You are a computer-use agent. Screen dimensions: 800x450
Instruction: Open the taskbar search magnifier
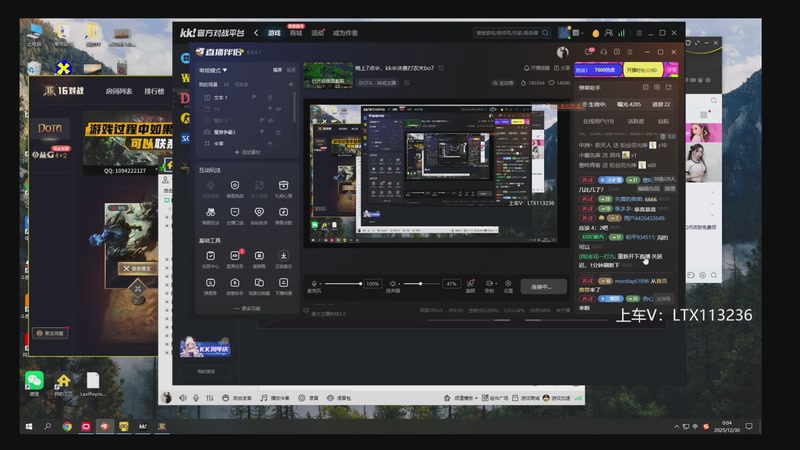pos(47,426)
